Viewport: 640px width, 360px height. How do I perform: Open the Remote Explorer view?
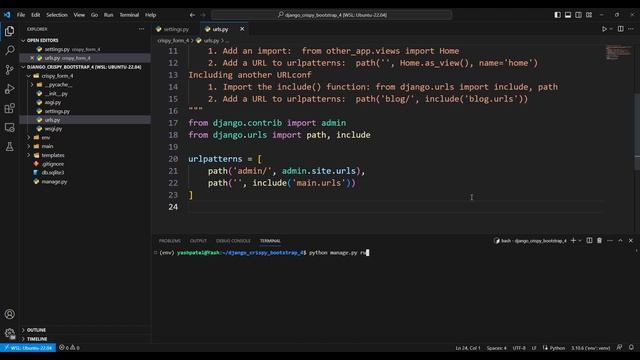pos(9,127)
